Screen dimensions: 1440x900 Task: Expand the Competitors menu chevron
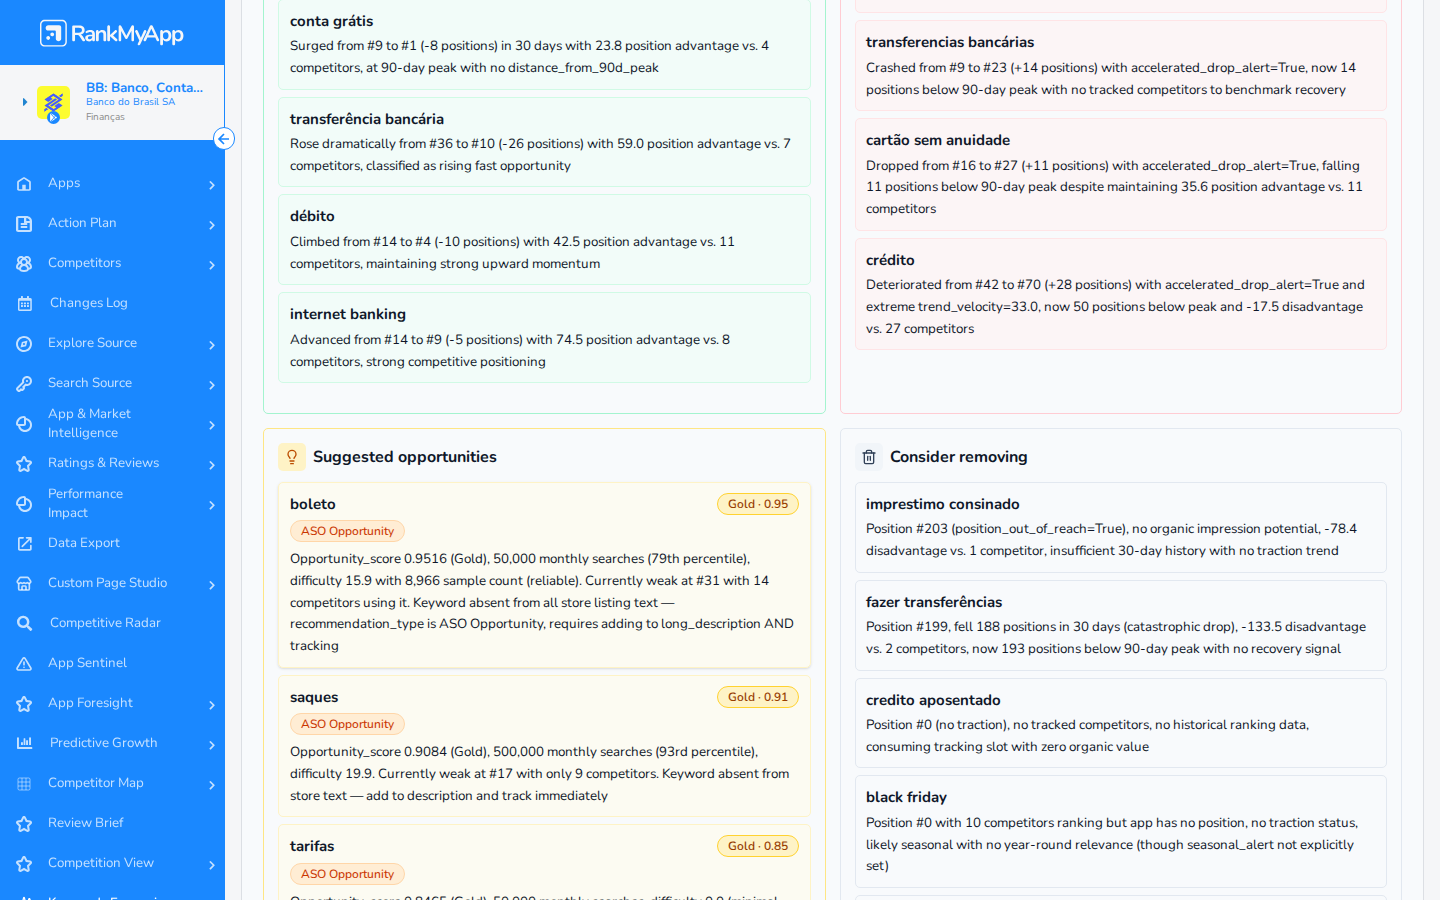[x=212, y=264]
